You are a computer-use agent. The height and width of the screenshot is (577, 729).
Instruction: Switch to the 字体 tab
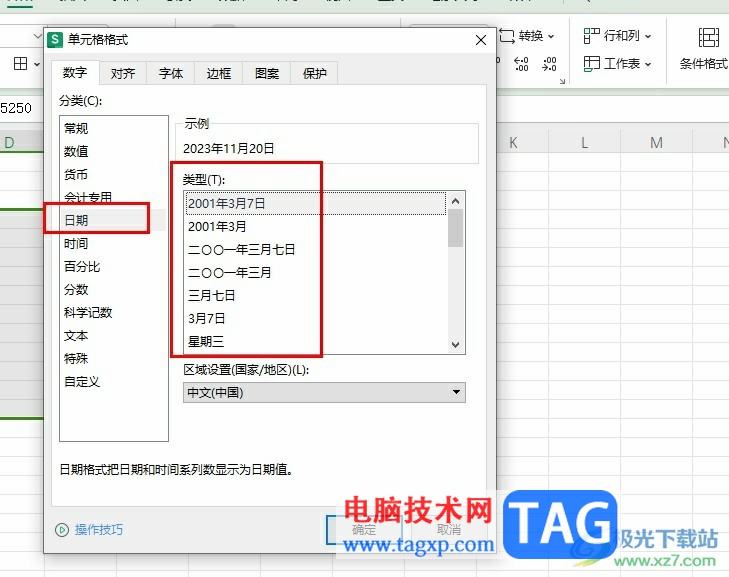(x=171, y=73)
